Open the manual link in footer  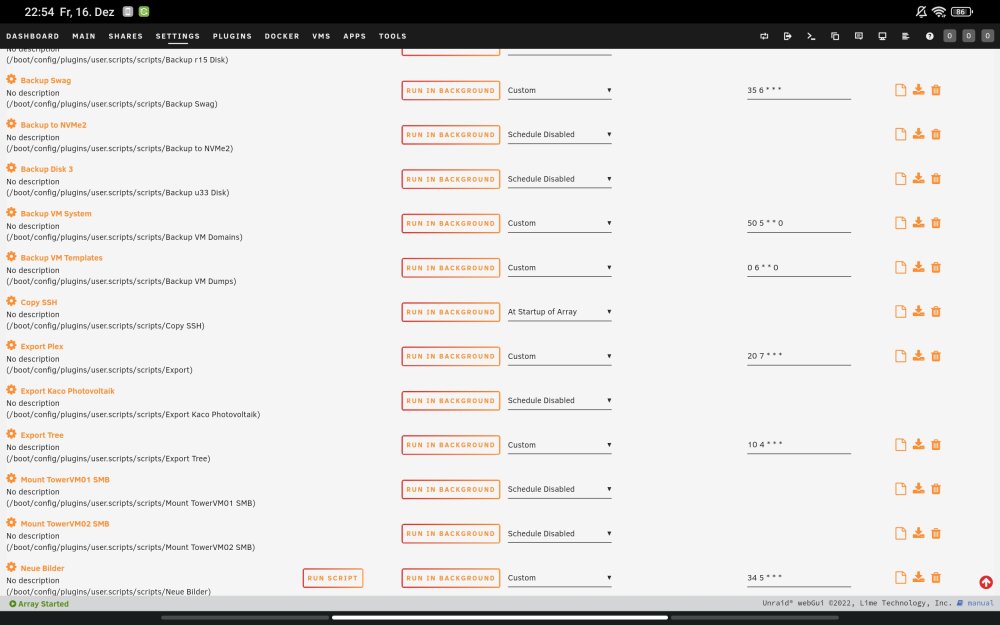(975, 603)
